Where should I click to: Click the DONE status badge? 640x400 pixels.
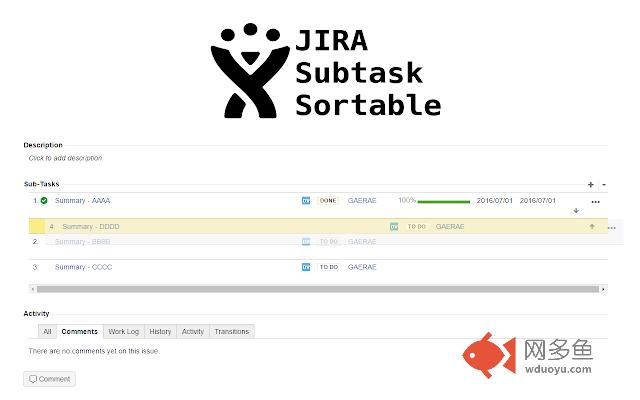[x=328, y=201]
